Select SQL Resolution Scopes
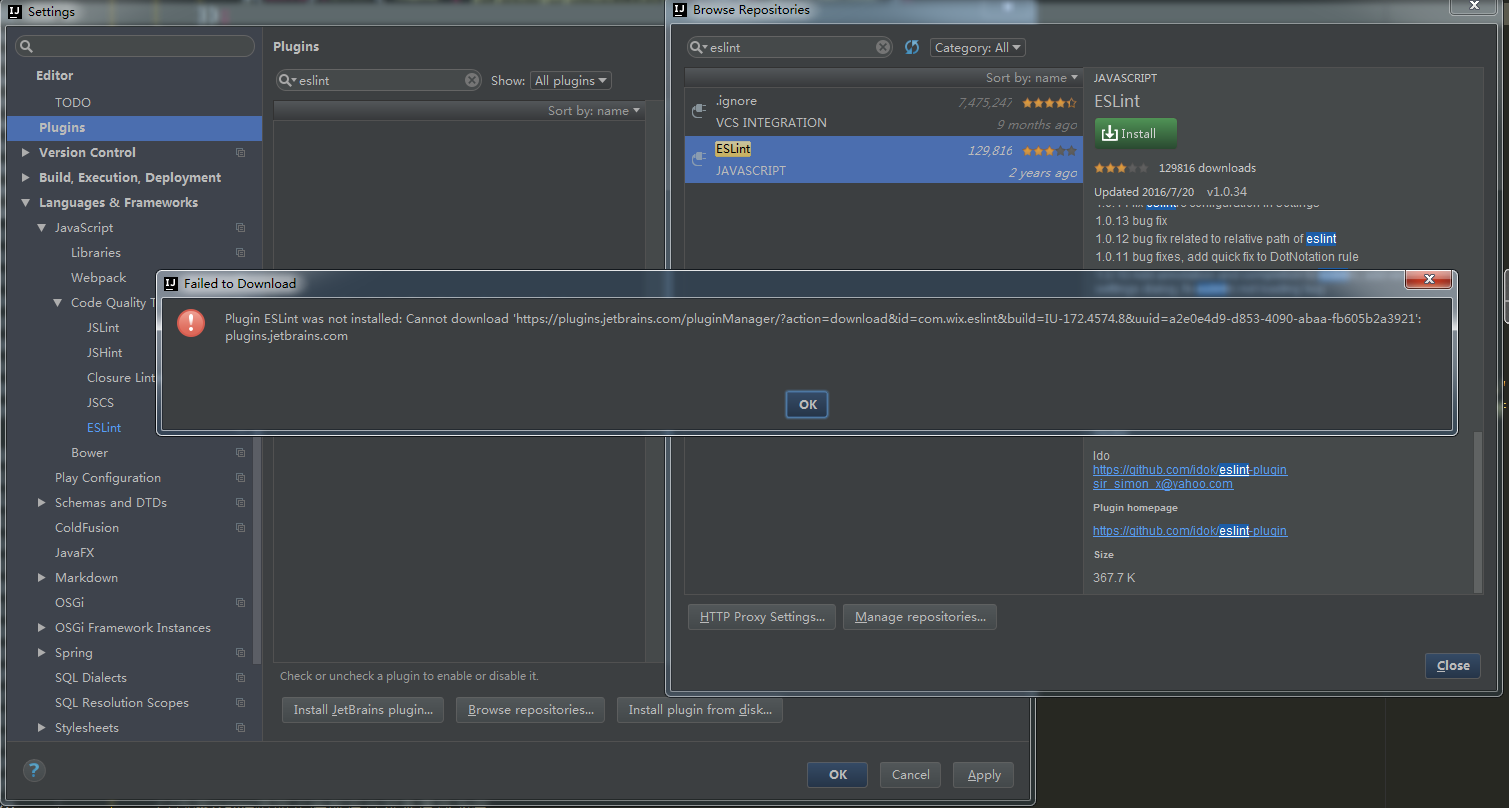Screen dimensions: 1509x808 122,703
